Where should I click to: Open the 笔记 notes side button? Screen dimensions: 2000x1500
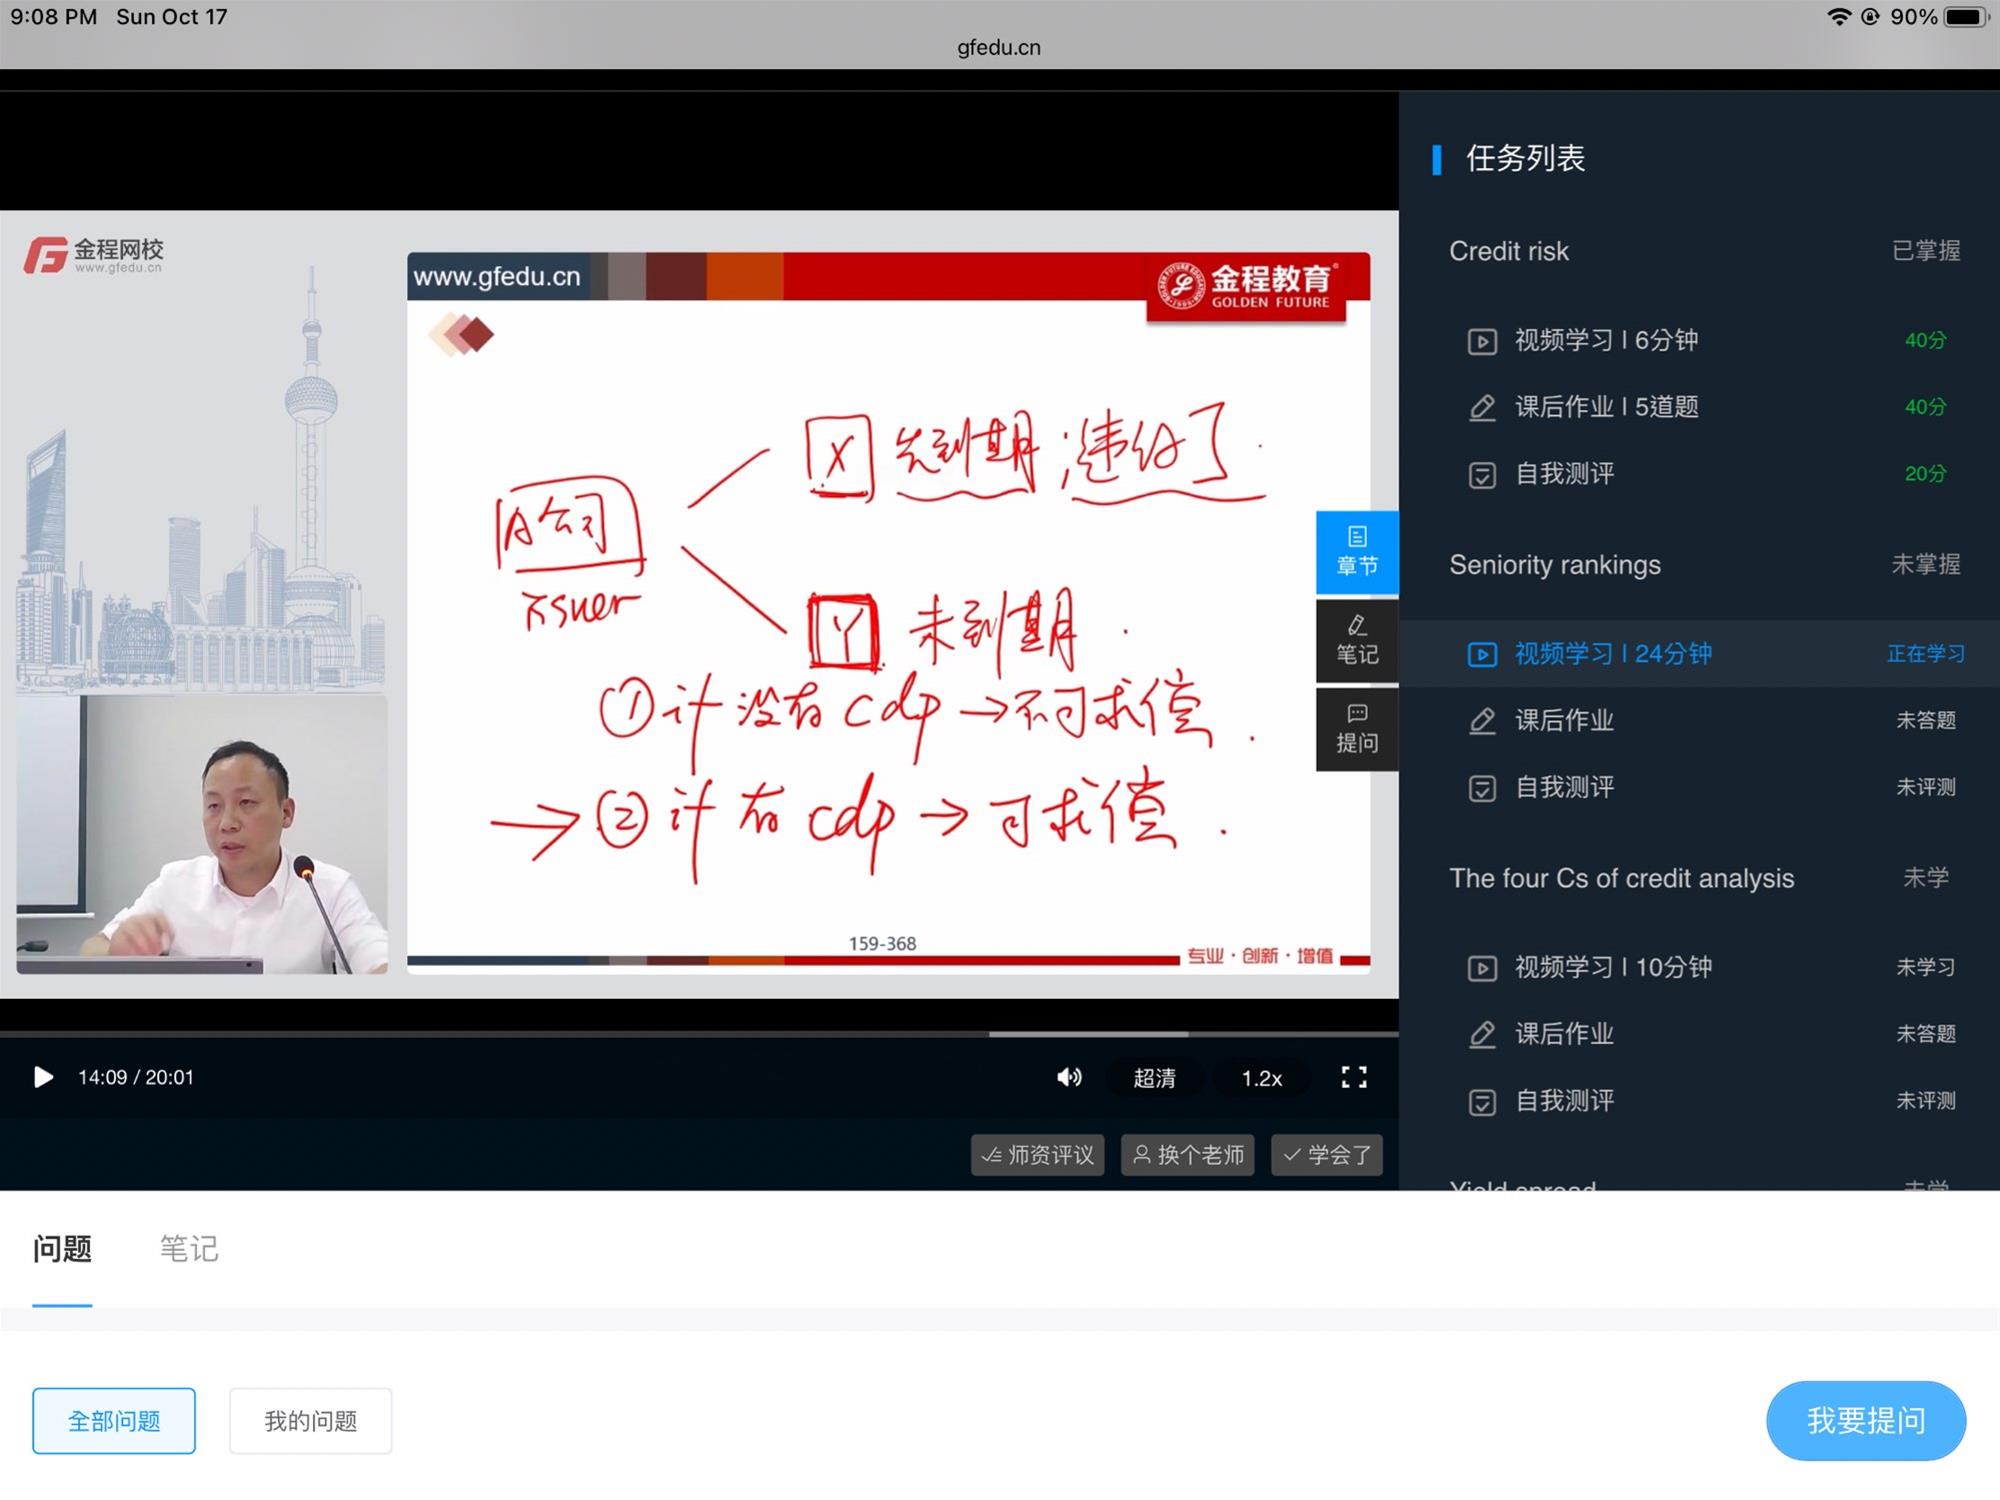1356,640
